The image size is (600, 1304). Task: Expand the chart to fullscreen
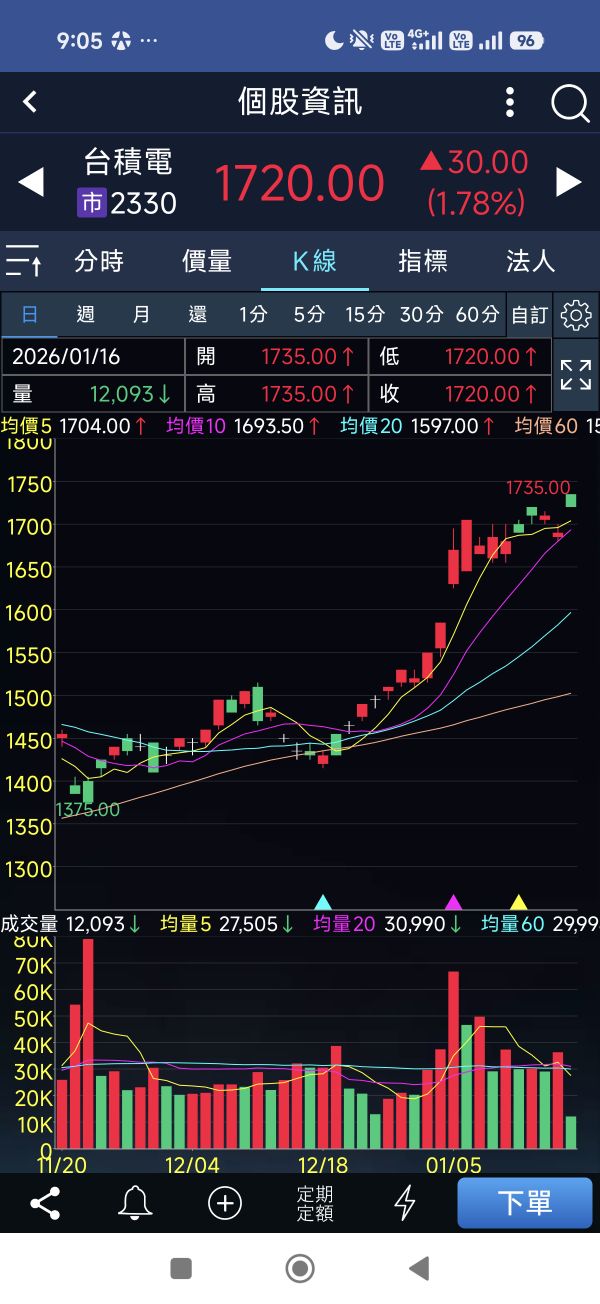click(x=576, y=375)
